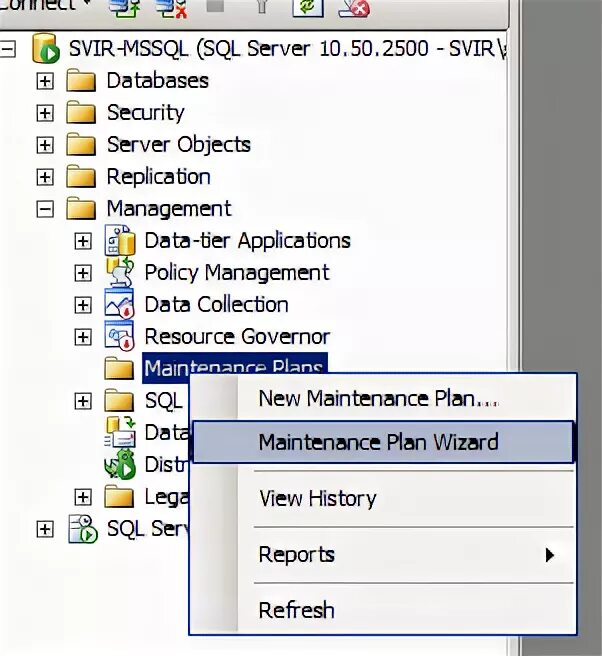Click the Management folder icon

coord(81,208)
